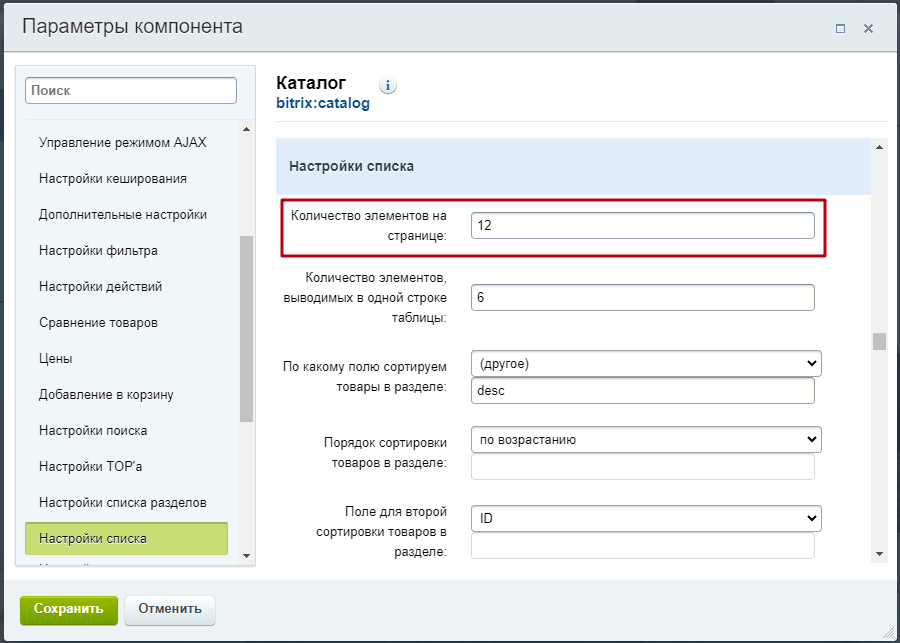This screenshot has width=900, height=643.
Task: Click label Порядок сортировки товаров в разделе
Action: 385,452
